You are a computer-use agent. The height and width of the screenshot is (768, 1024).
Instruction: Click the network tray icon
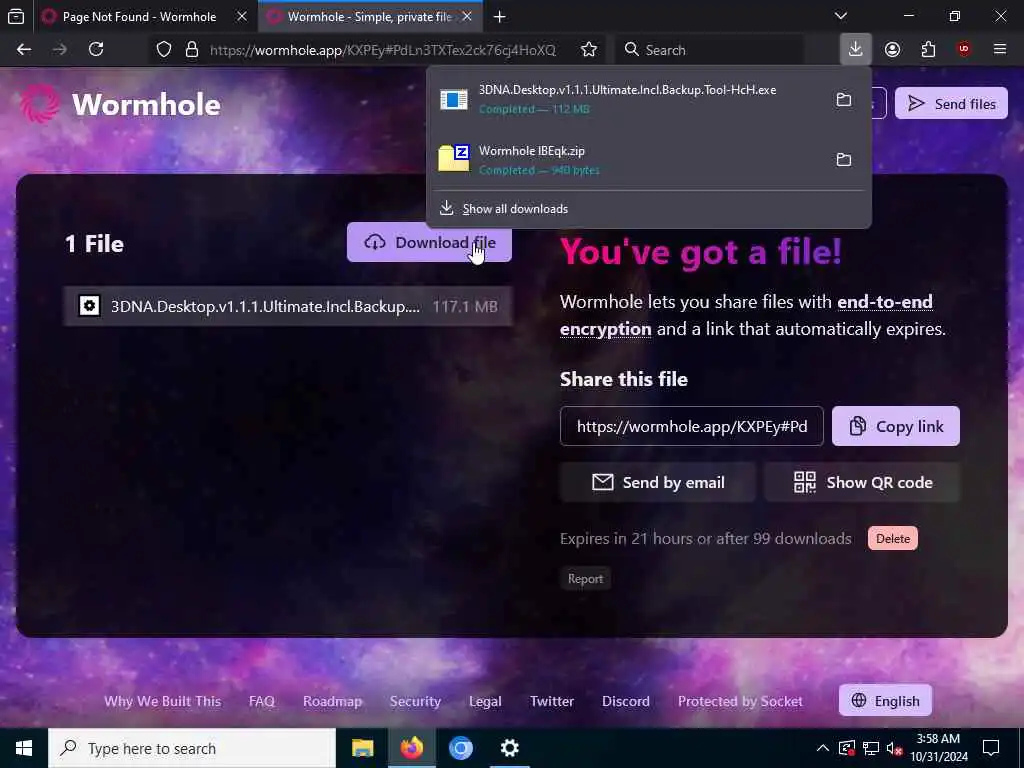(871, 748)
